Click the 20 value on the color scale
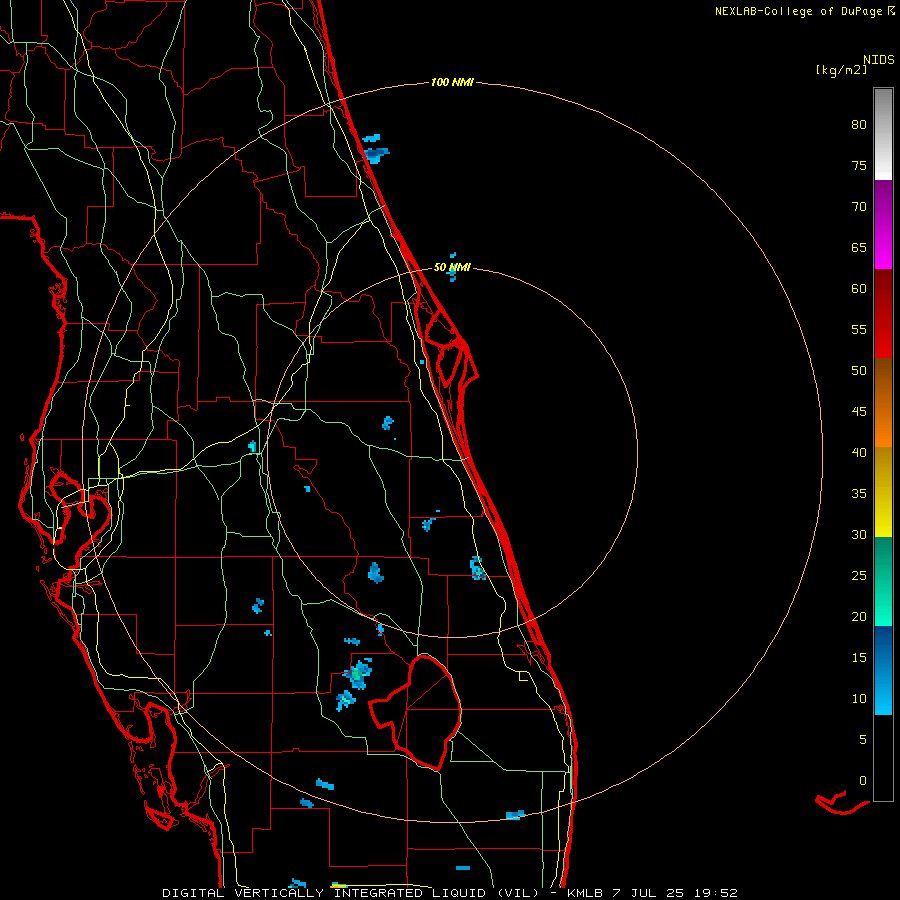The width and height of the screenshot is (900, 900). tap(859, 616)
